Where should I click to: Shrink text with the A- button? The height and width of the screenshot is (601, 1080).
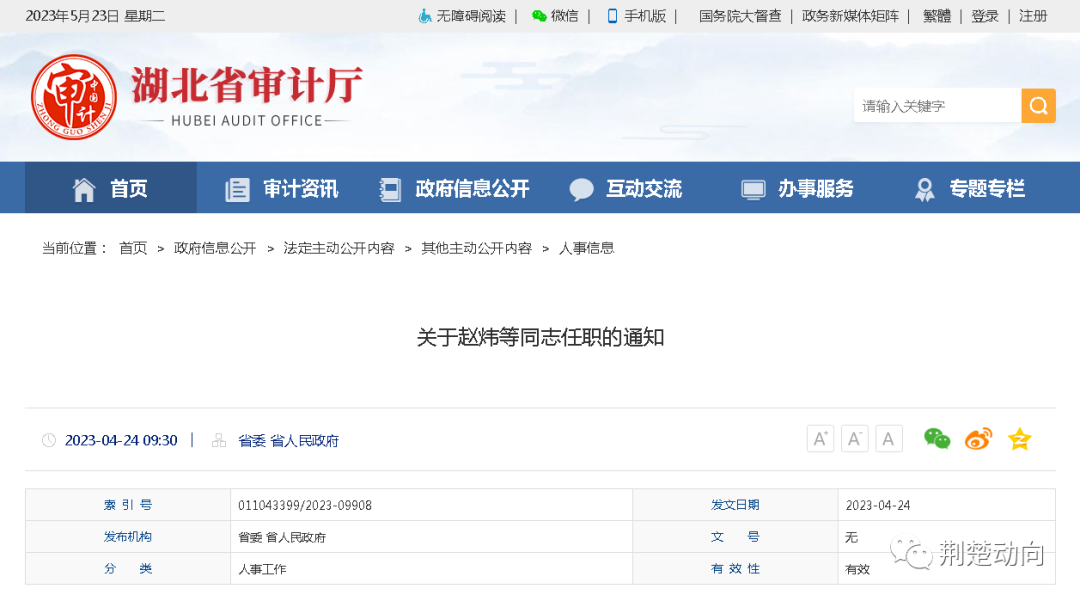(x=854, y=438)
